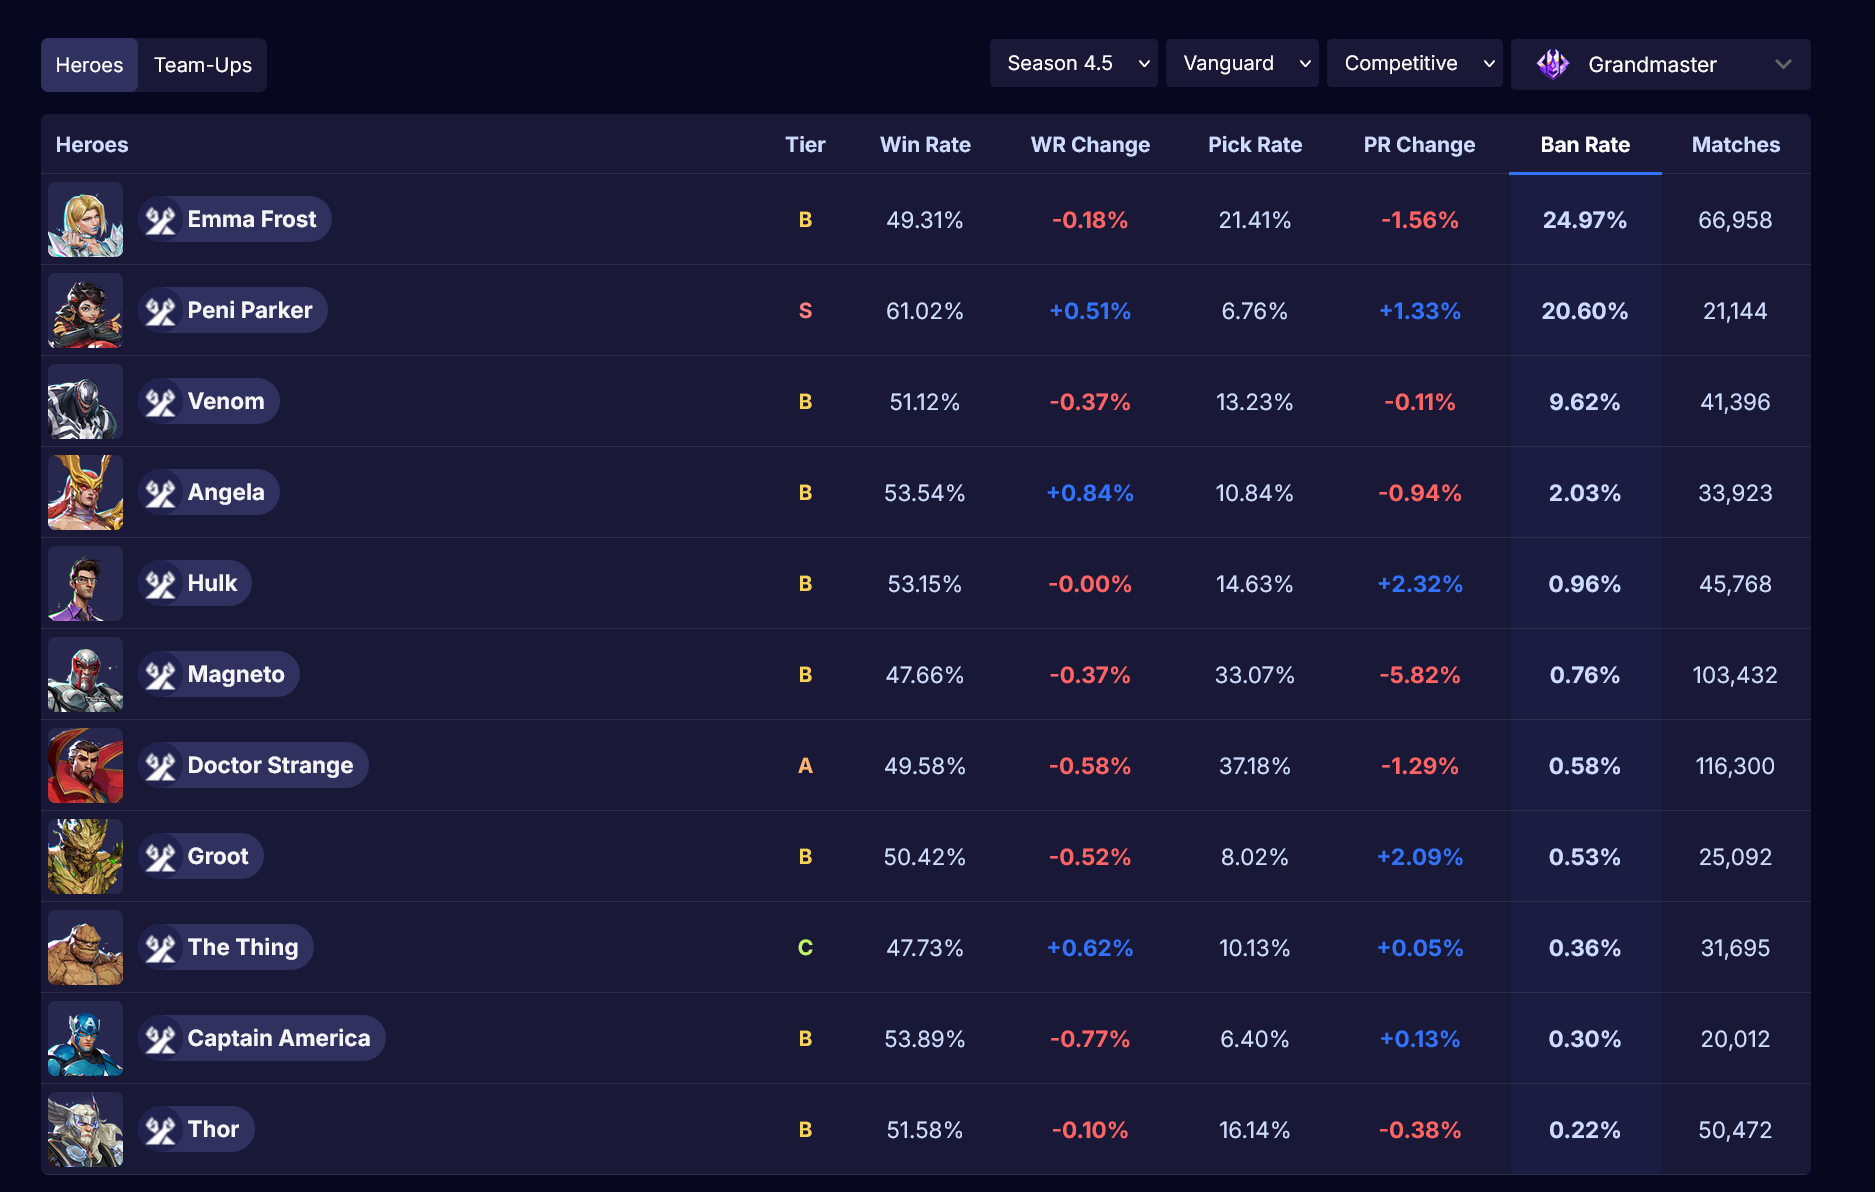Click Magneto's -5.82% PR change
The height and width of the screenshot is (1192, 1875).
pyautogui.click(x=1420, y=675)
